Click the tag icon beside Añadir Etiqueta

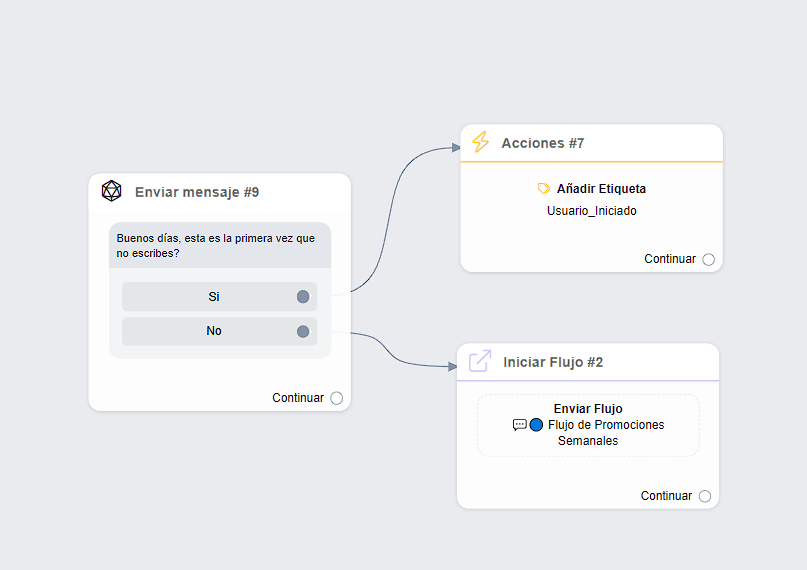[x=544, y=188]
